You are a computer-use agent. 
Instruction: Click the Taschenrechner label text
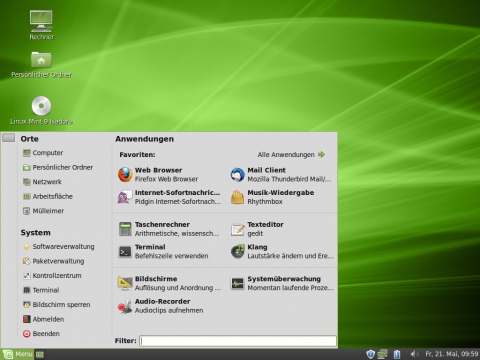162,225
